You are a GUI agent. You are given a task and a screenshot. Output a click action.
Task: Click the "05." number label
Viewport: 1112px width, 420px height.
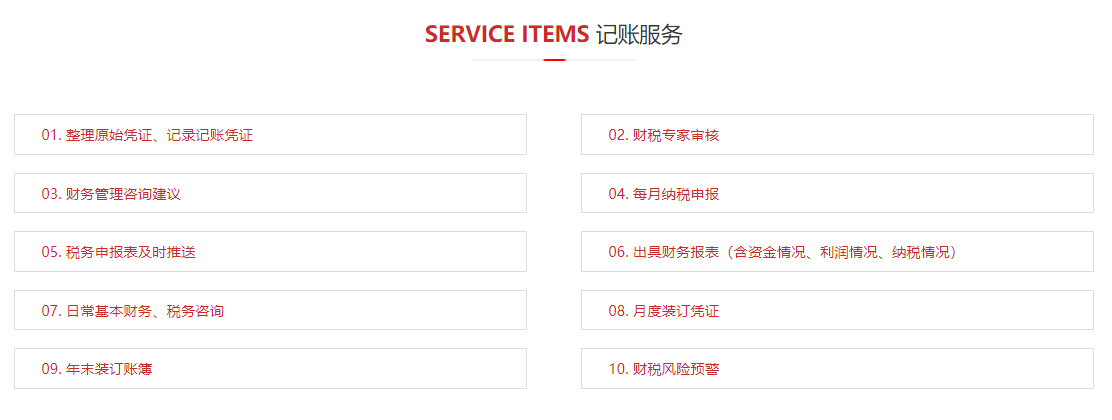(x=51, y=252)
